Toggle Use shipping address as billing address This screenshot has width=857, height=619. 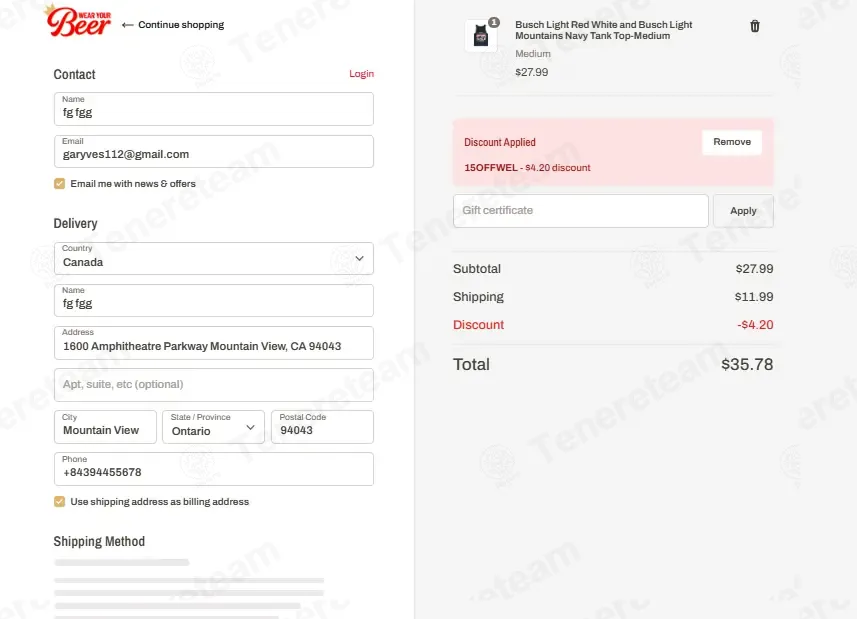point(60,502)
